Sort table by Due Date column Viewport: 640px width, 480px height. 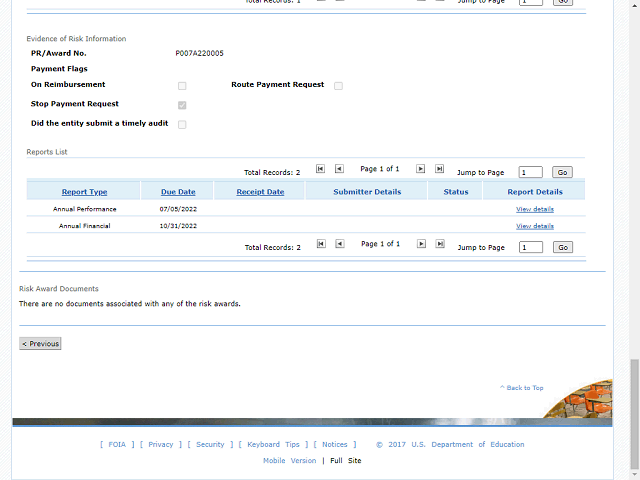pos(178,192)
